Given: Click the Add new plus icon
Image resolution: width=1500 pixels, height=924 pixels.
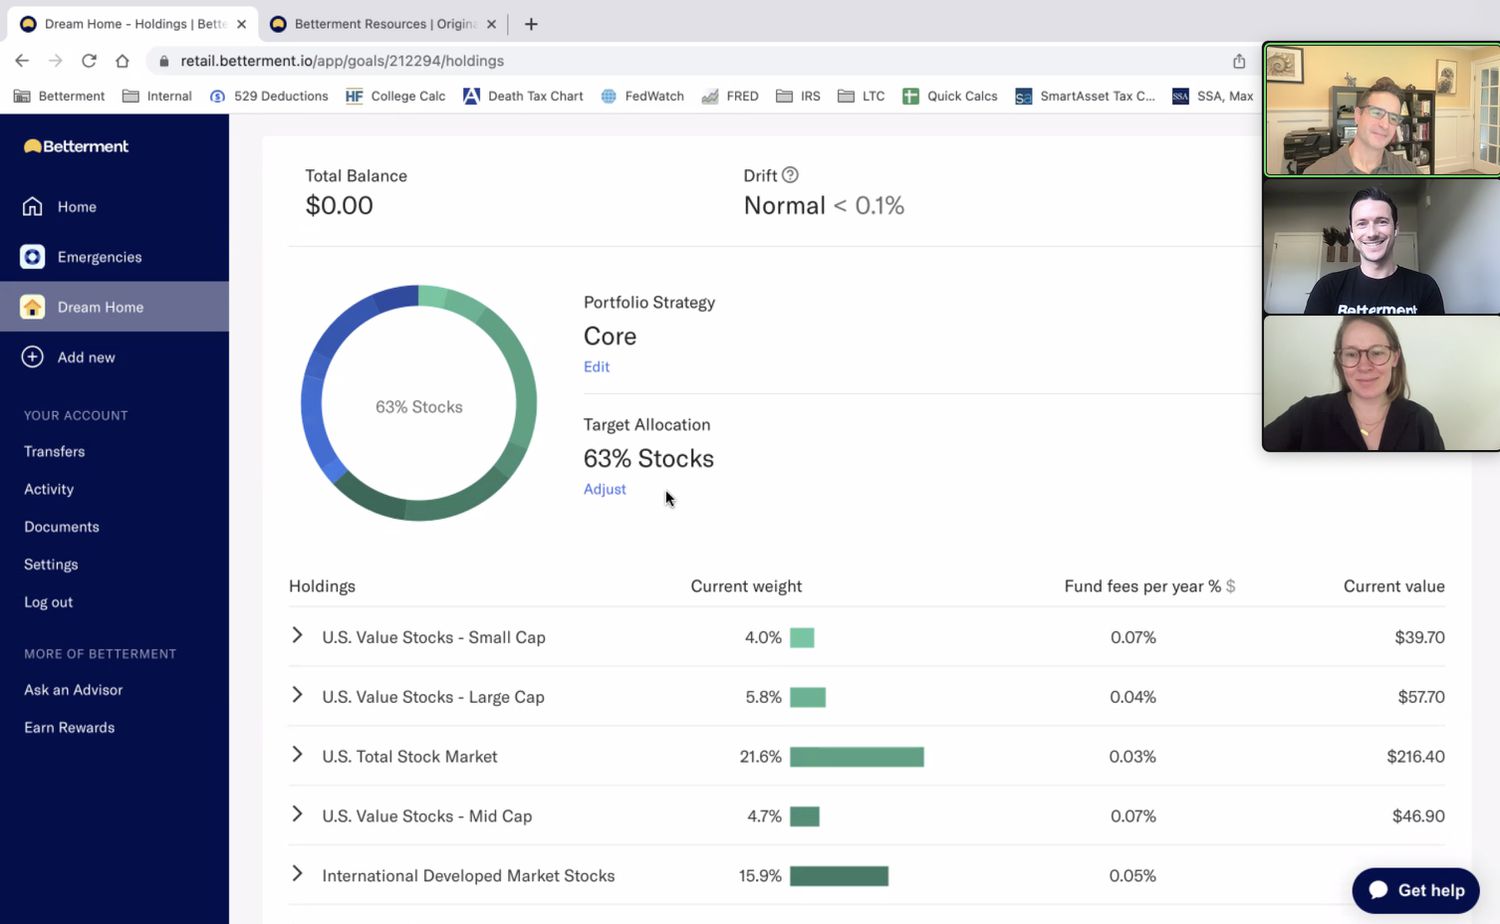Looking at the screenshot, I should tap(32, 357).
